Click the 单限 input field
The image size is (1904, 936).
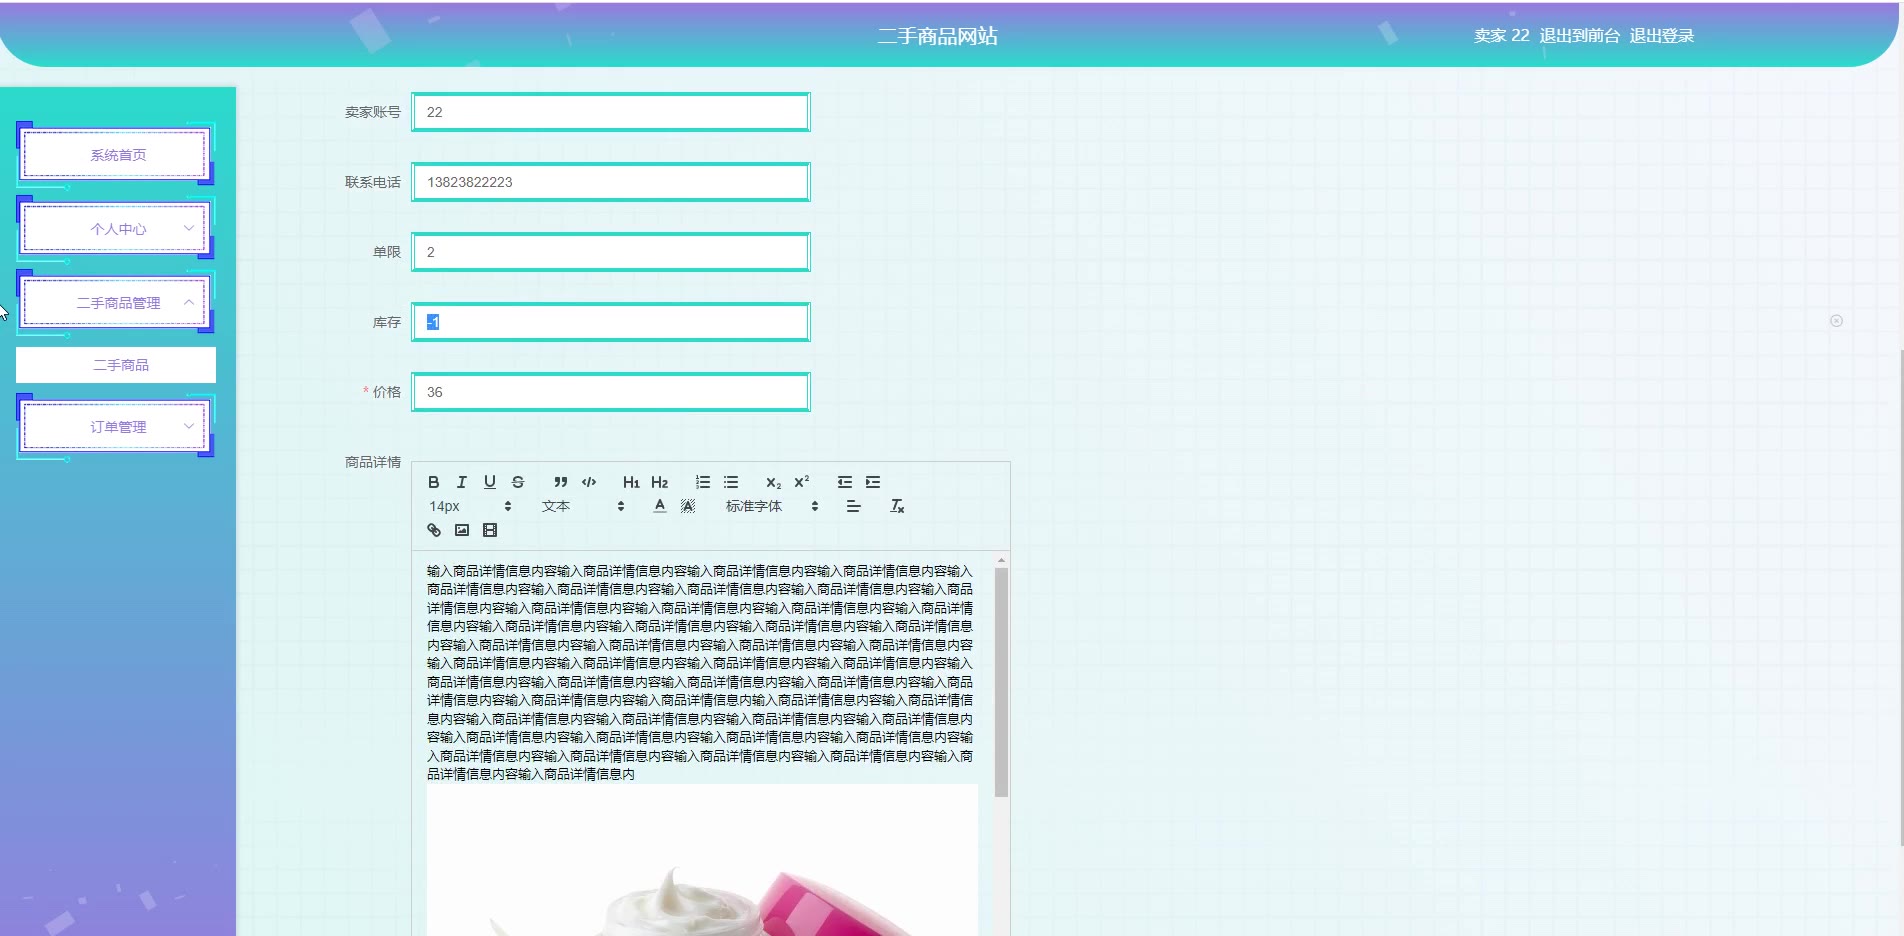coord(611,252)
